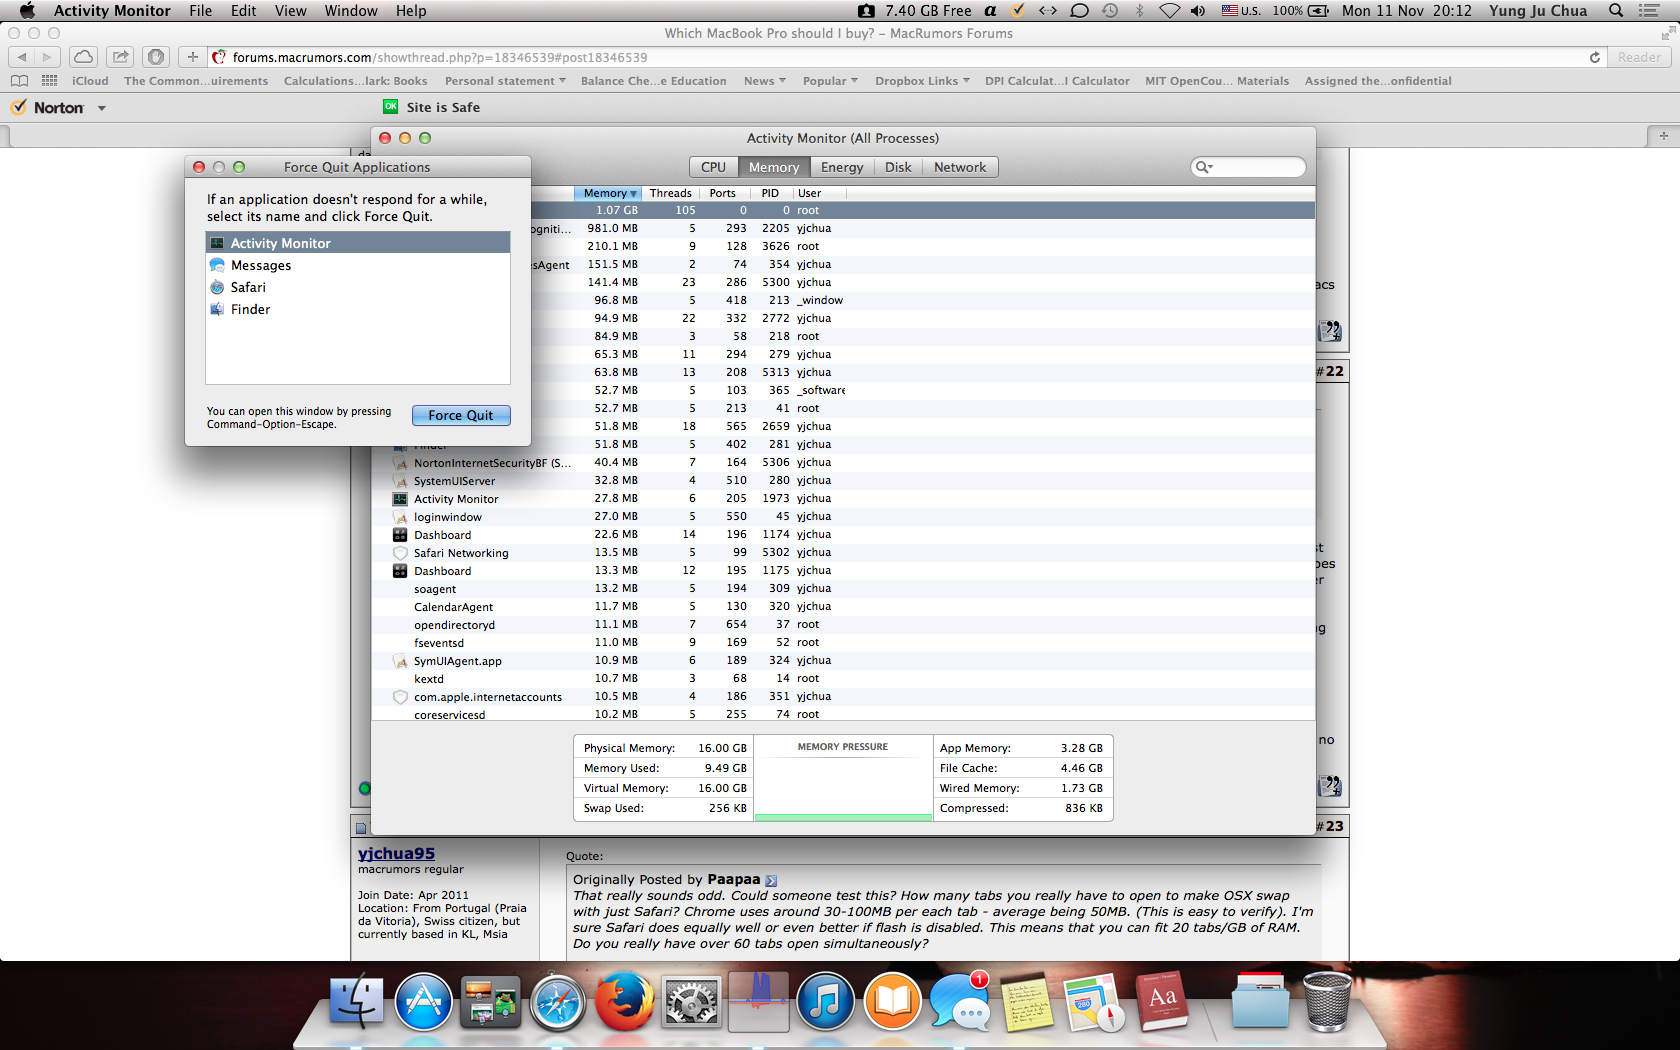Reverse sort order on the Memory column header
This screenshot has width=1680, height=1050.
pos(607,193)
